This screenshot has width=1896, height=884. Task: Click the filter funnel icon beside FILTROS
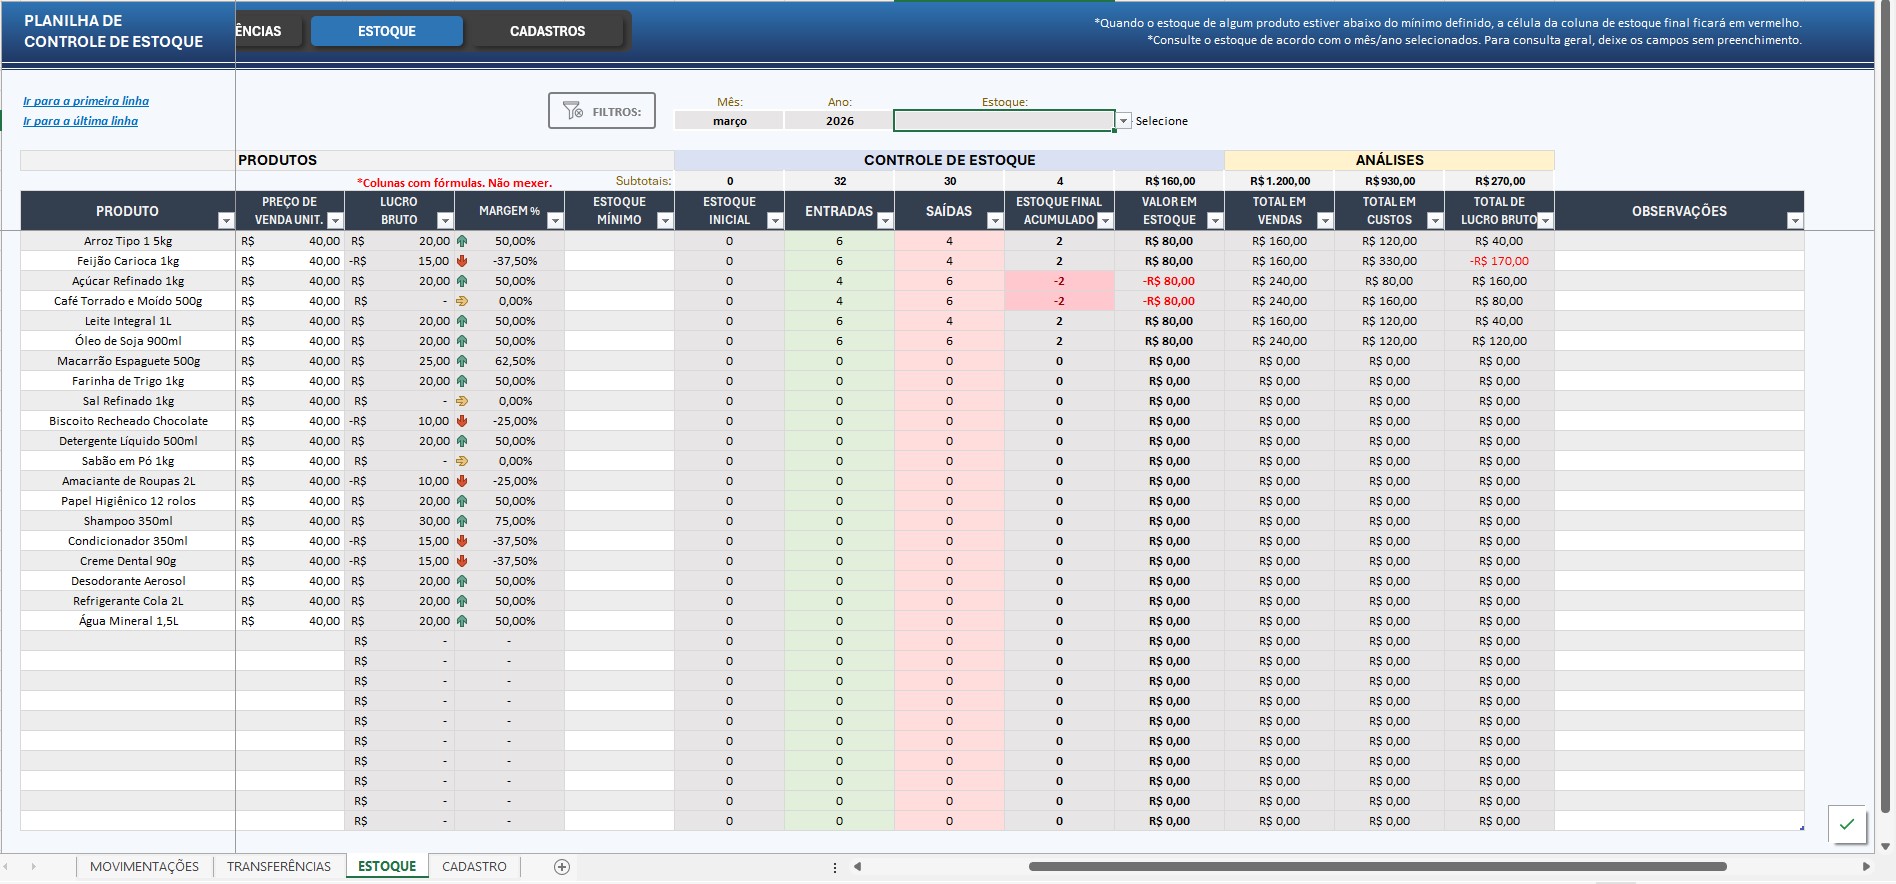[x=572, y=111]
